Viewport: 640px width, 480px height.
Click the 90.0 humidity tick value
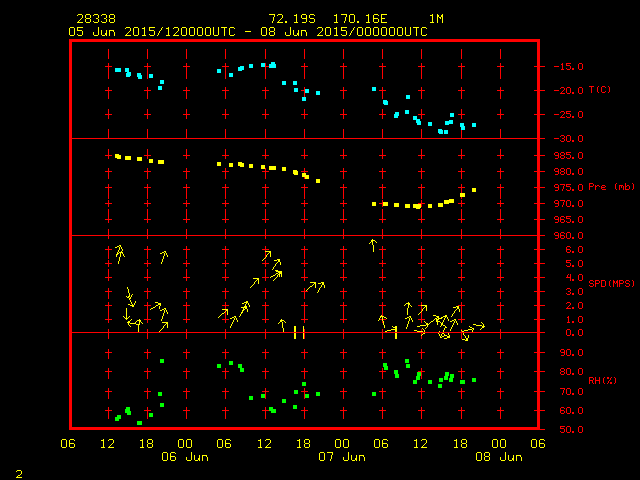click(x=568, y=352)
